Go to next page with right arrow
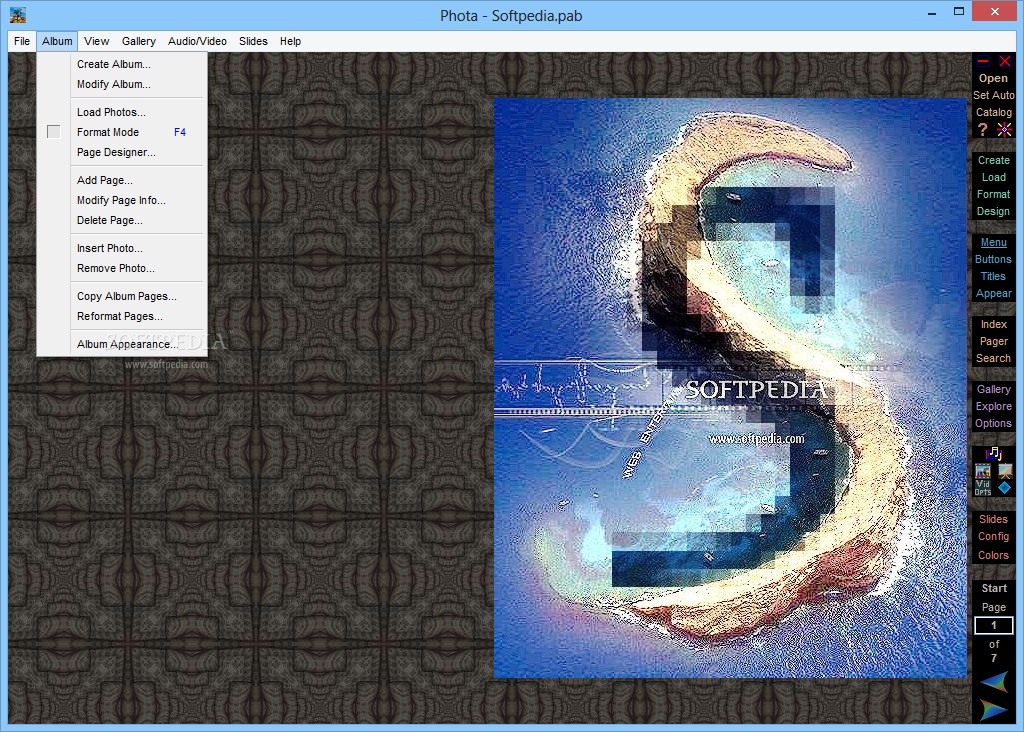The height and width of the screenshot is (732, 1024). point(993,709)
